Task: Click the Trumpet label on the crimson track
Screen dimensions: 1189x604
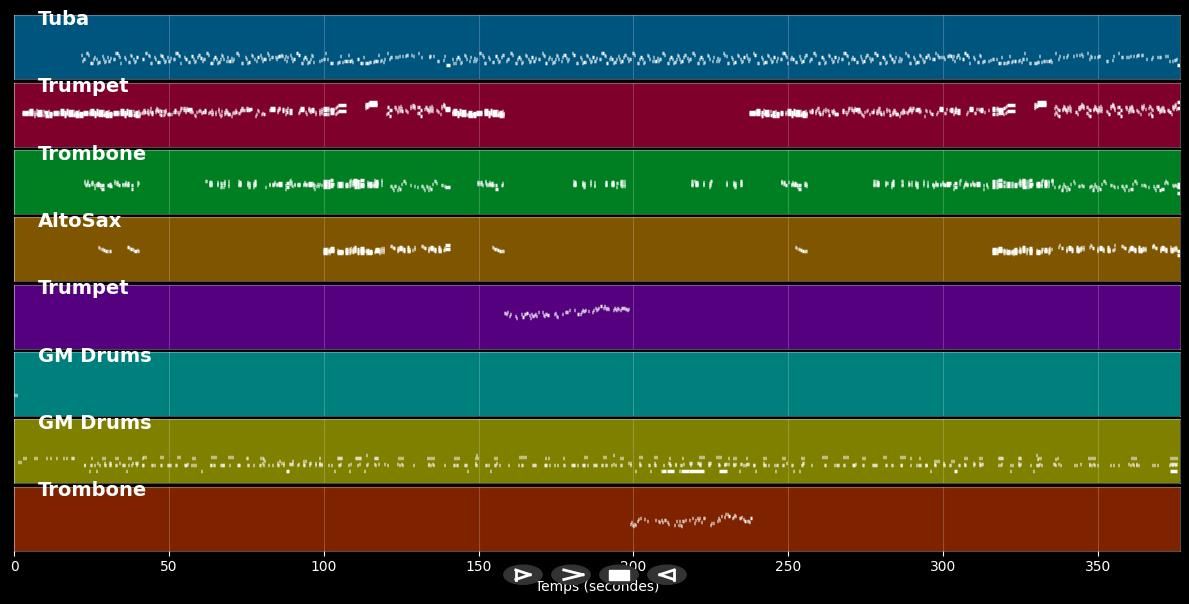Action: click(x=83, y=86)
